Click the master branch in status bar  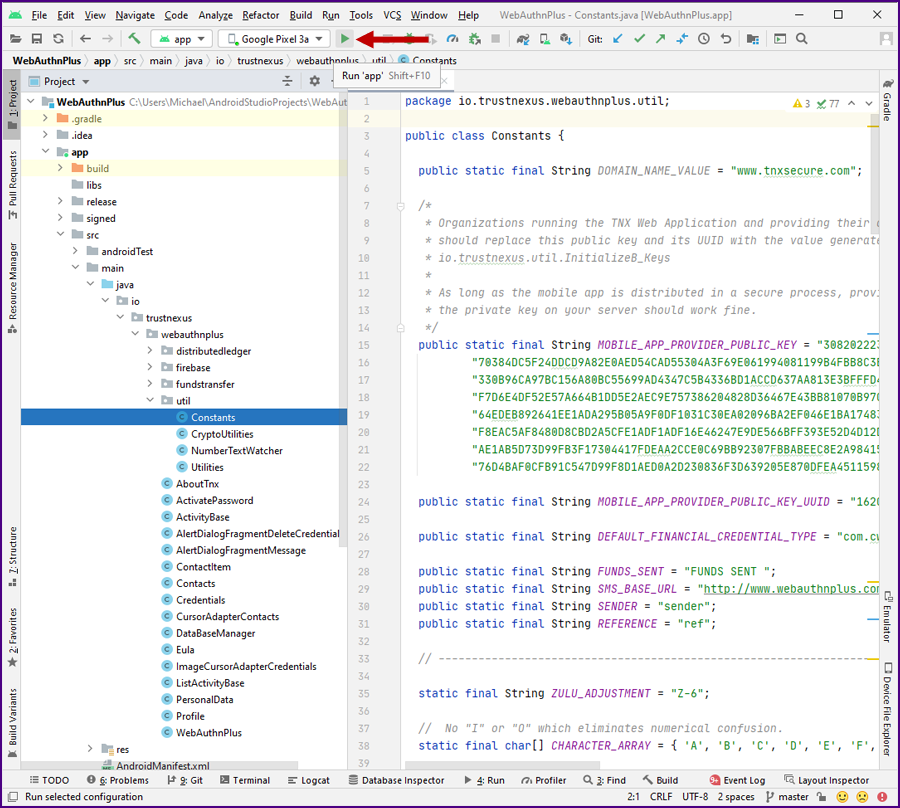coord(792,797)
